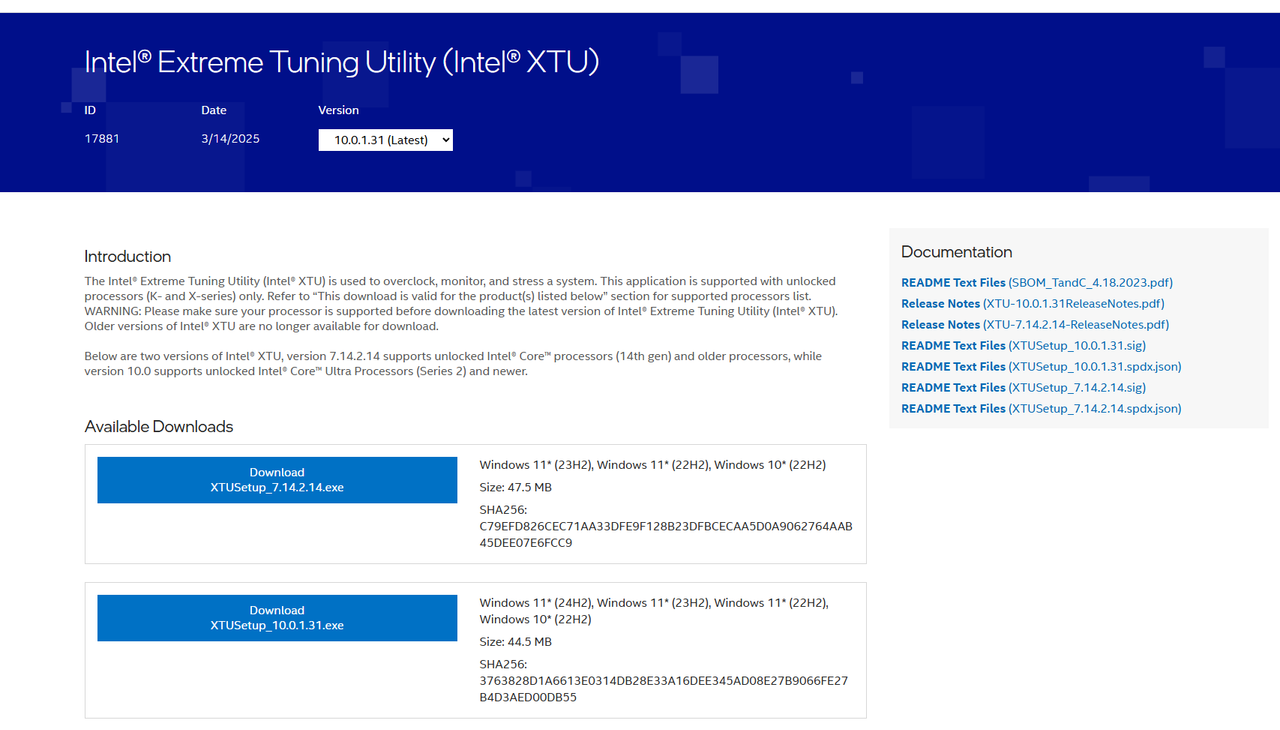
Task: Click the Size: 47.5 MB text
Action: [x=516, y=488]
